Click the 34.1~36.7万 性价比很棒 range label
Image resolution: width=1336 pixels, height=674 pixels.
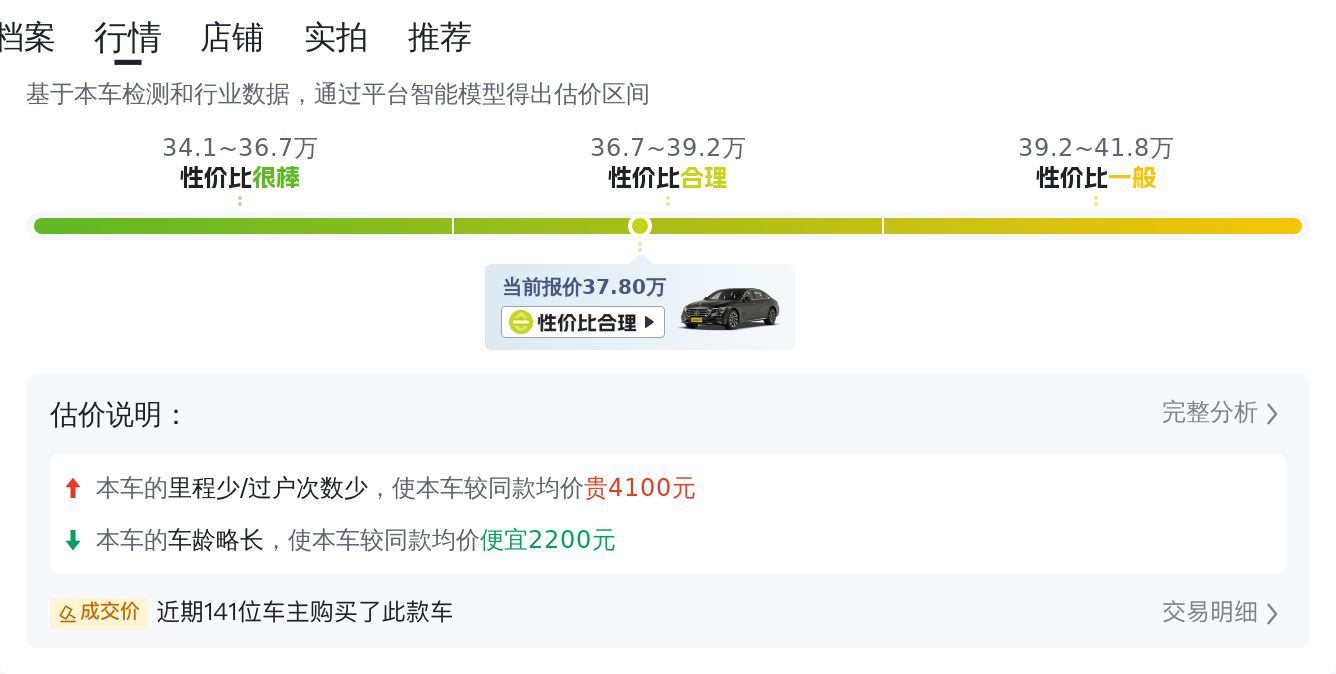pos(240,163)
